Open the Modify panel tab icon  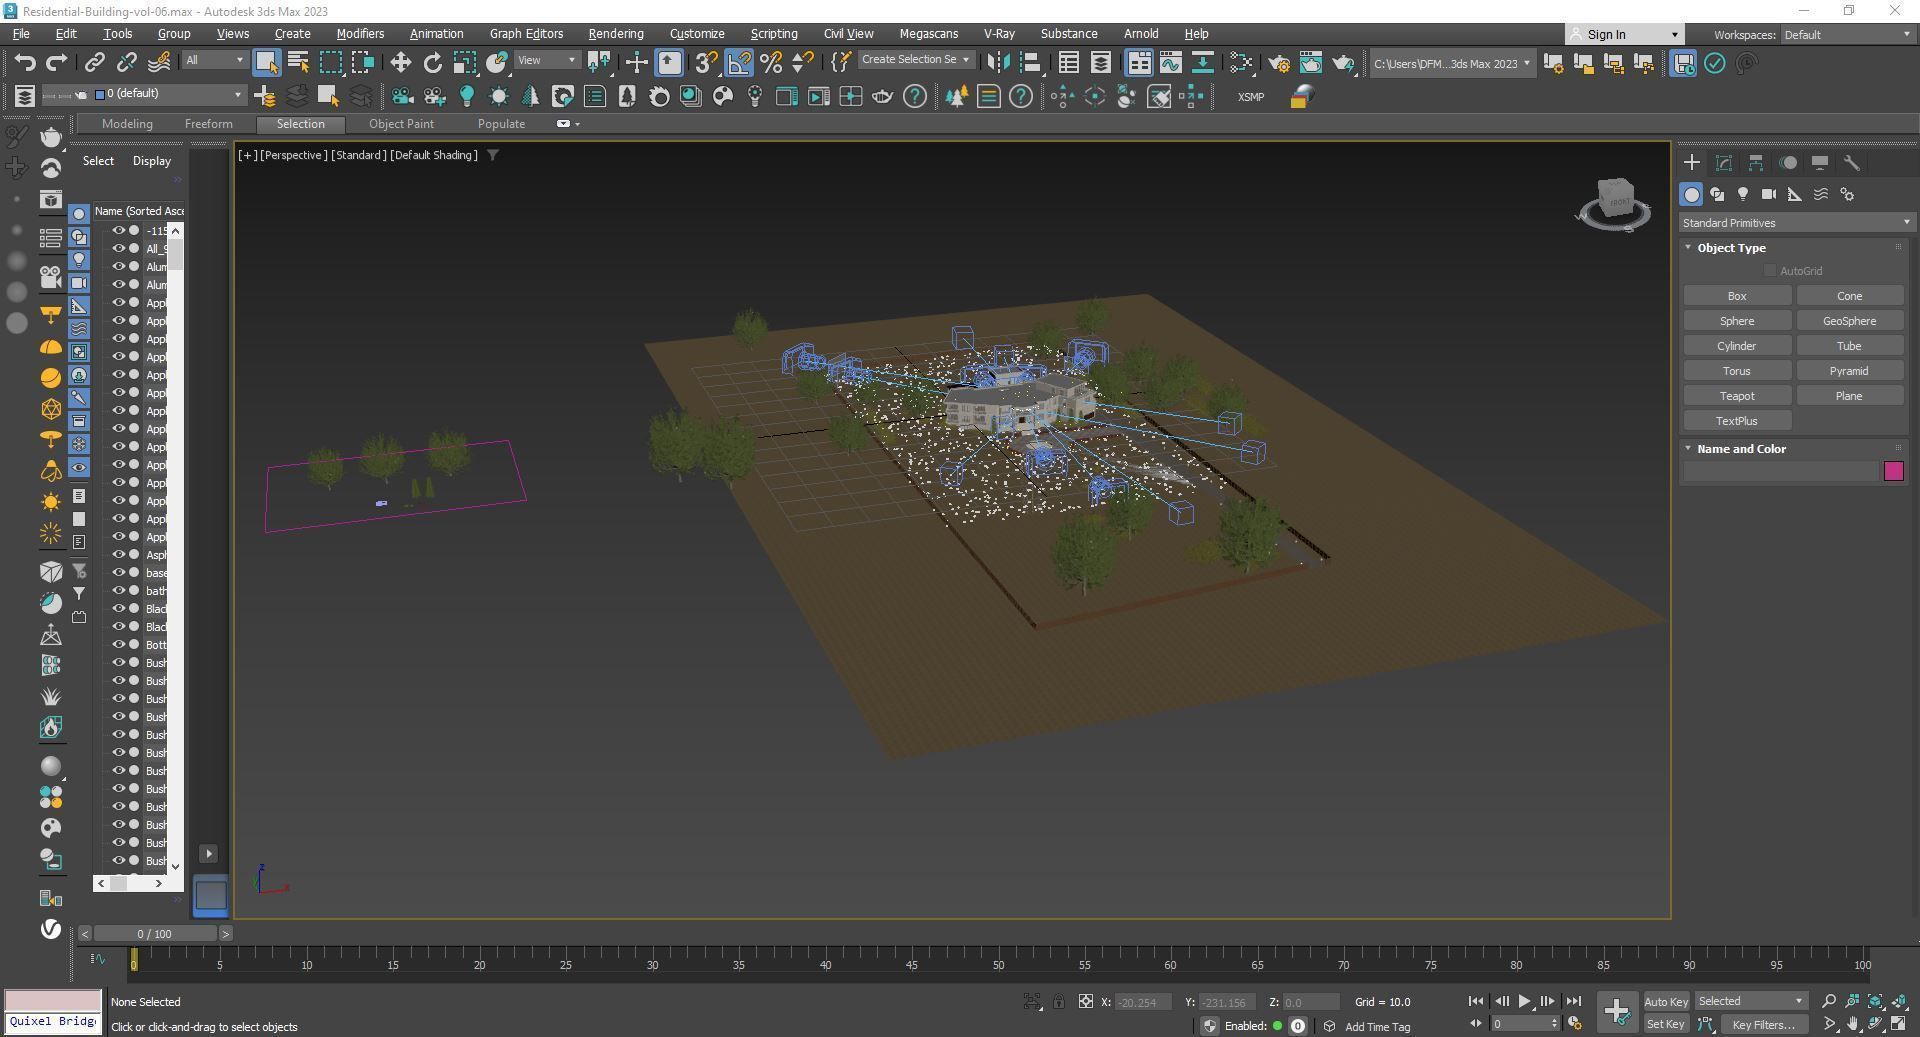1723,163
